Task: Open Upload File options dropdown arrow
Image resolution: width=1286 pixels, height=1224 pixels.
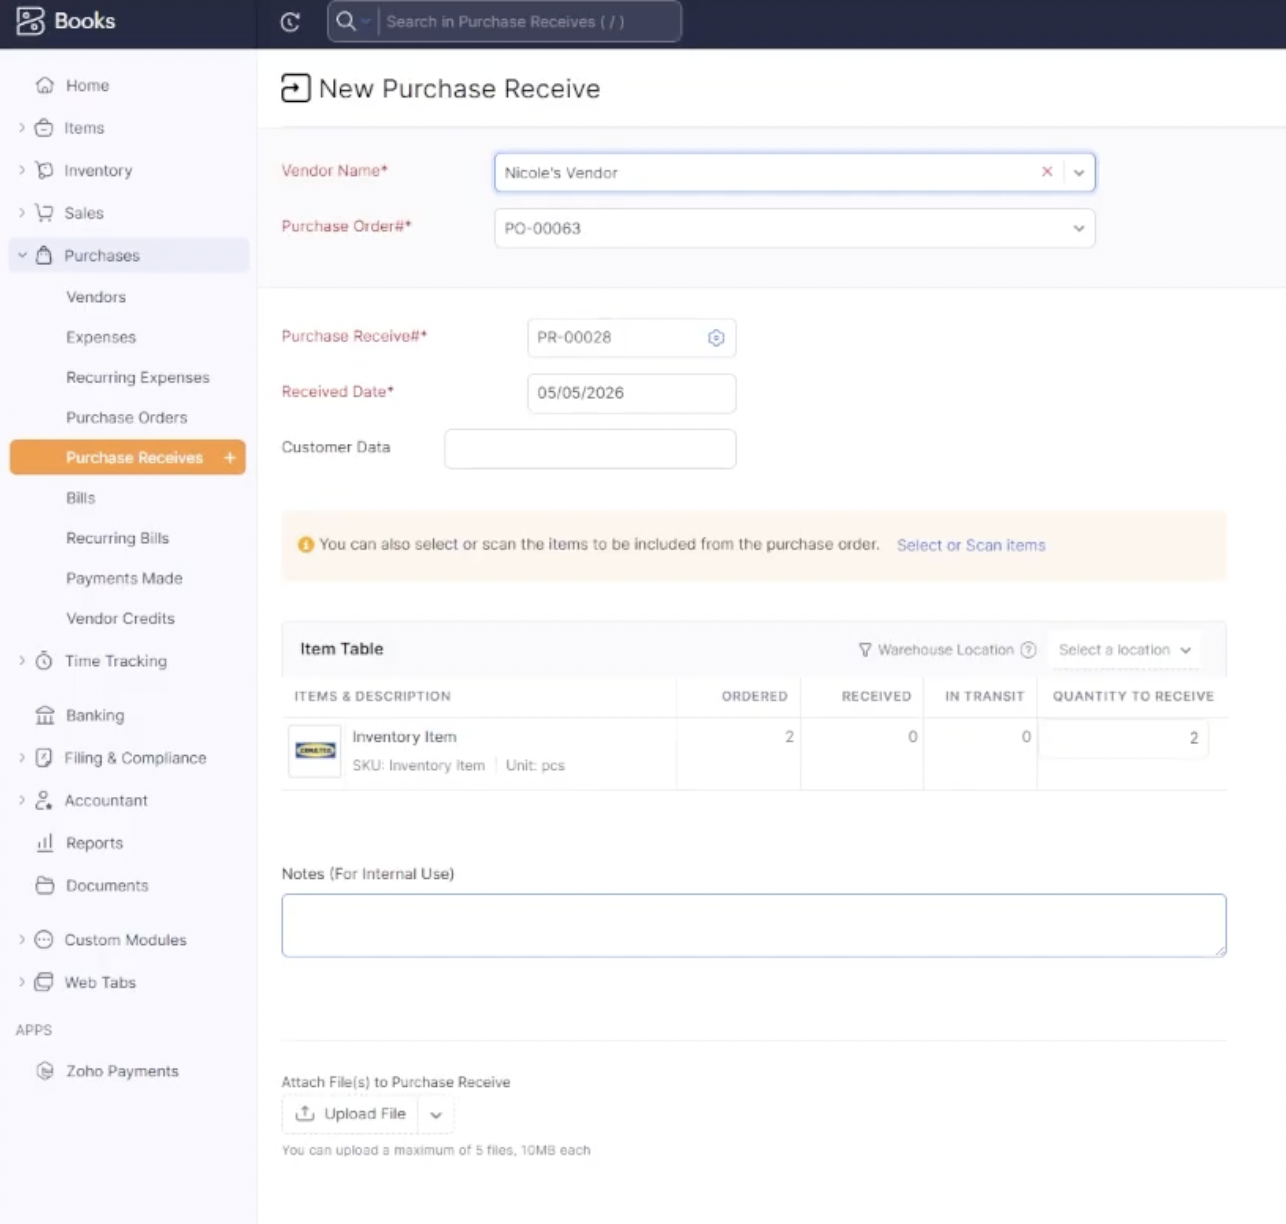Action: [436, 1114]
